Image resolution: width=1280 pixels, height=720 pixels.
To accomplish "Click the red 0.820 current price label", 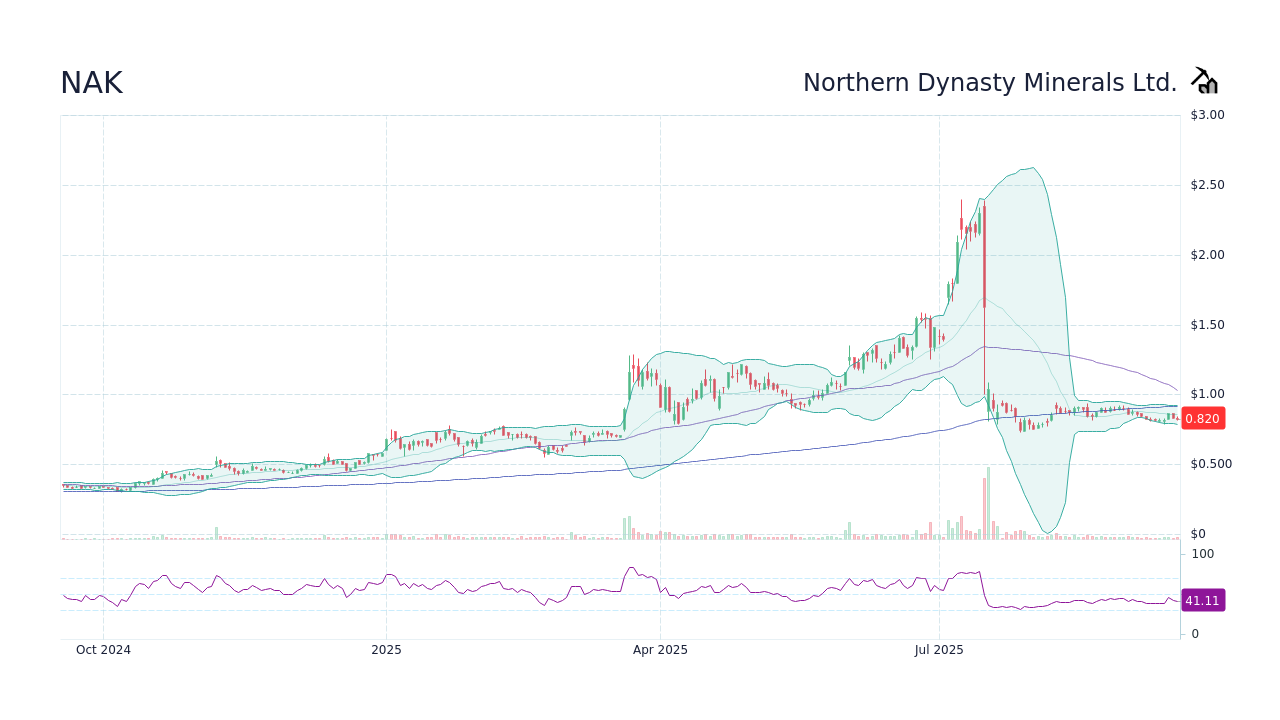I will click(x=1202, y=419).
